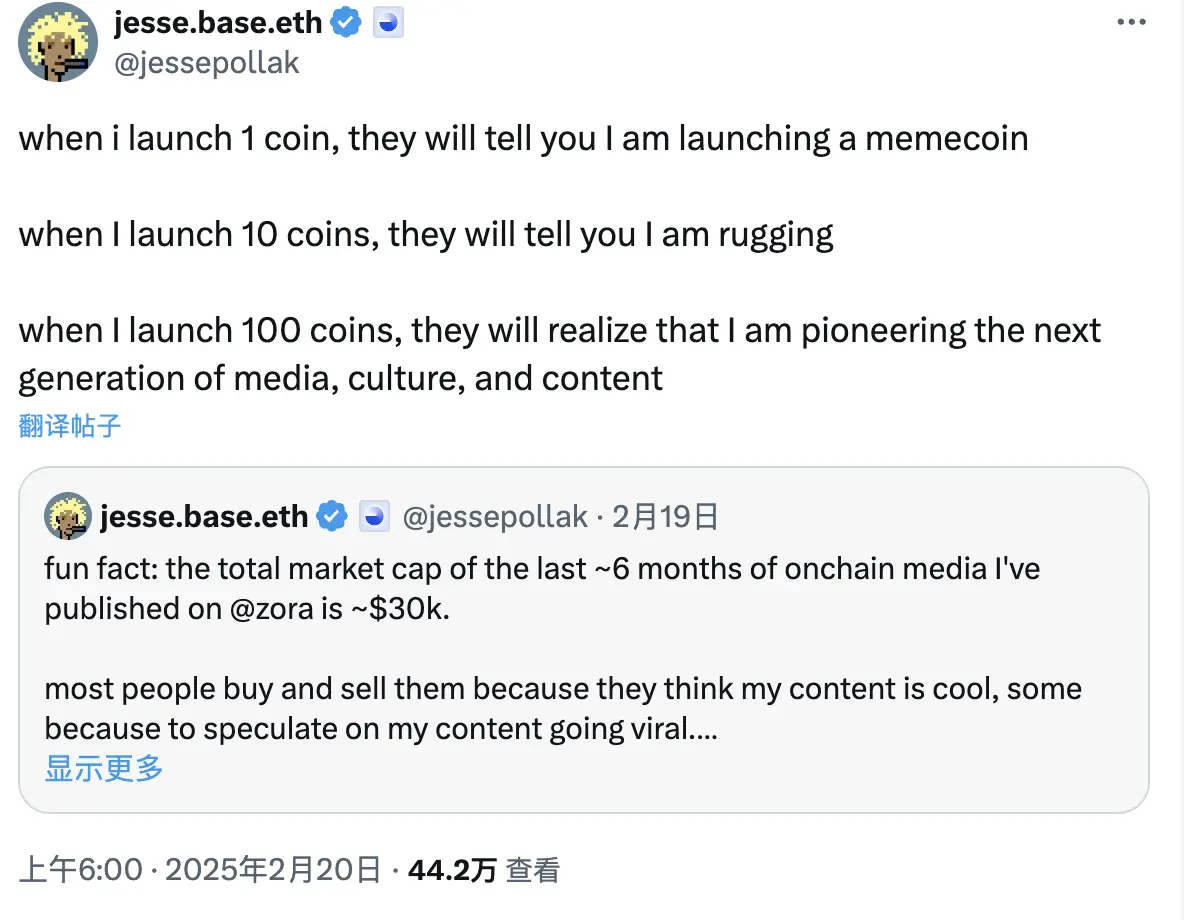Click the jesse.base.eth display name
Viewport: 1194px width, 920px height.
215,22
